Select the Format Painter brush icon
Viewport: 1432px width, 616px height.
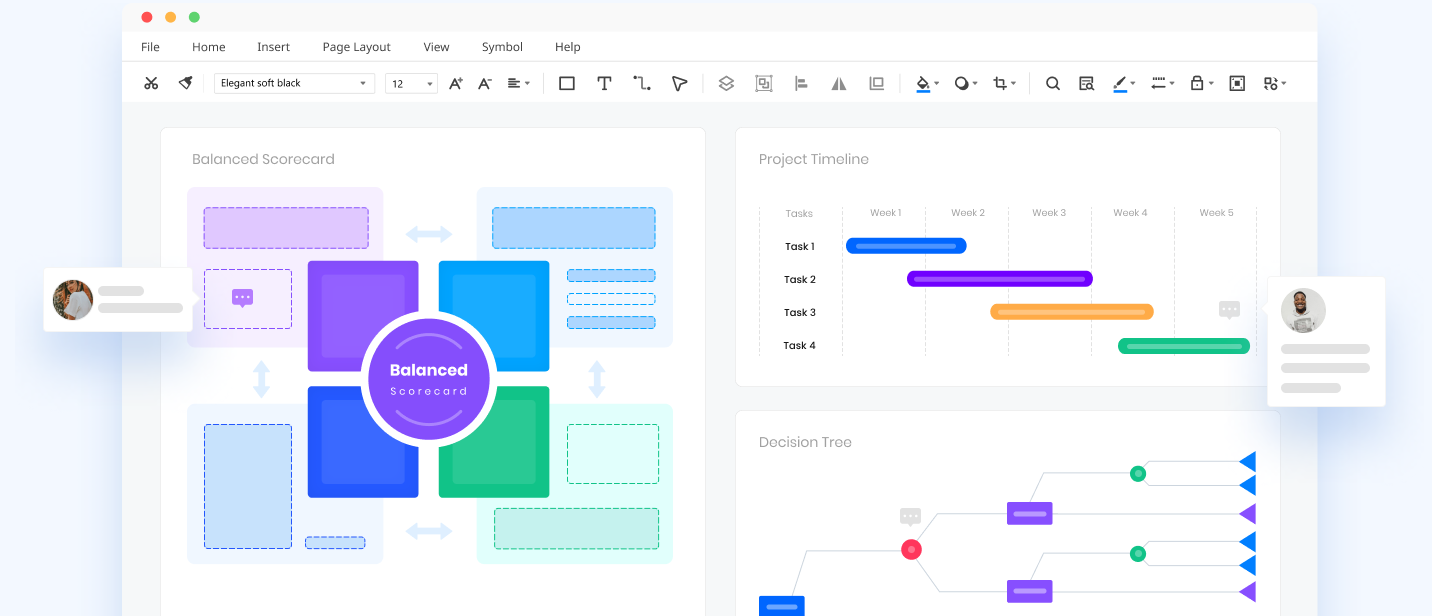[x=185, y=84]
